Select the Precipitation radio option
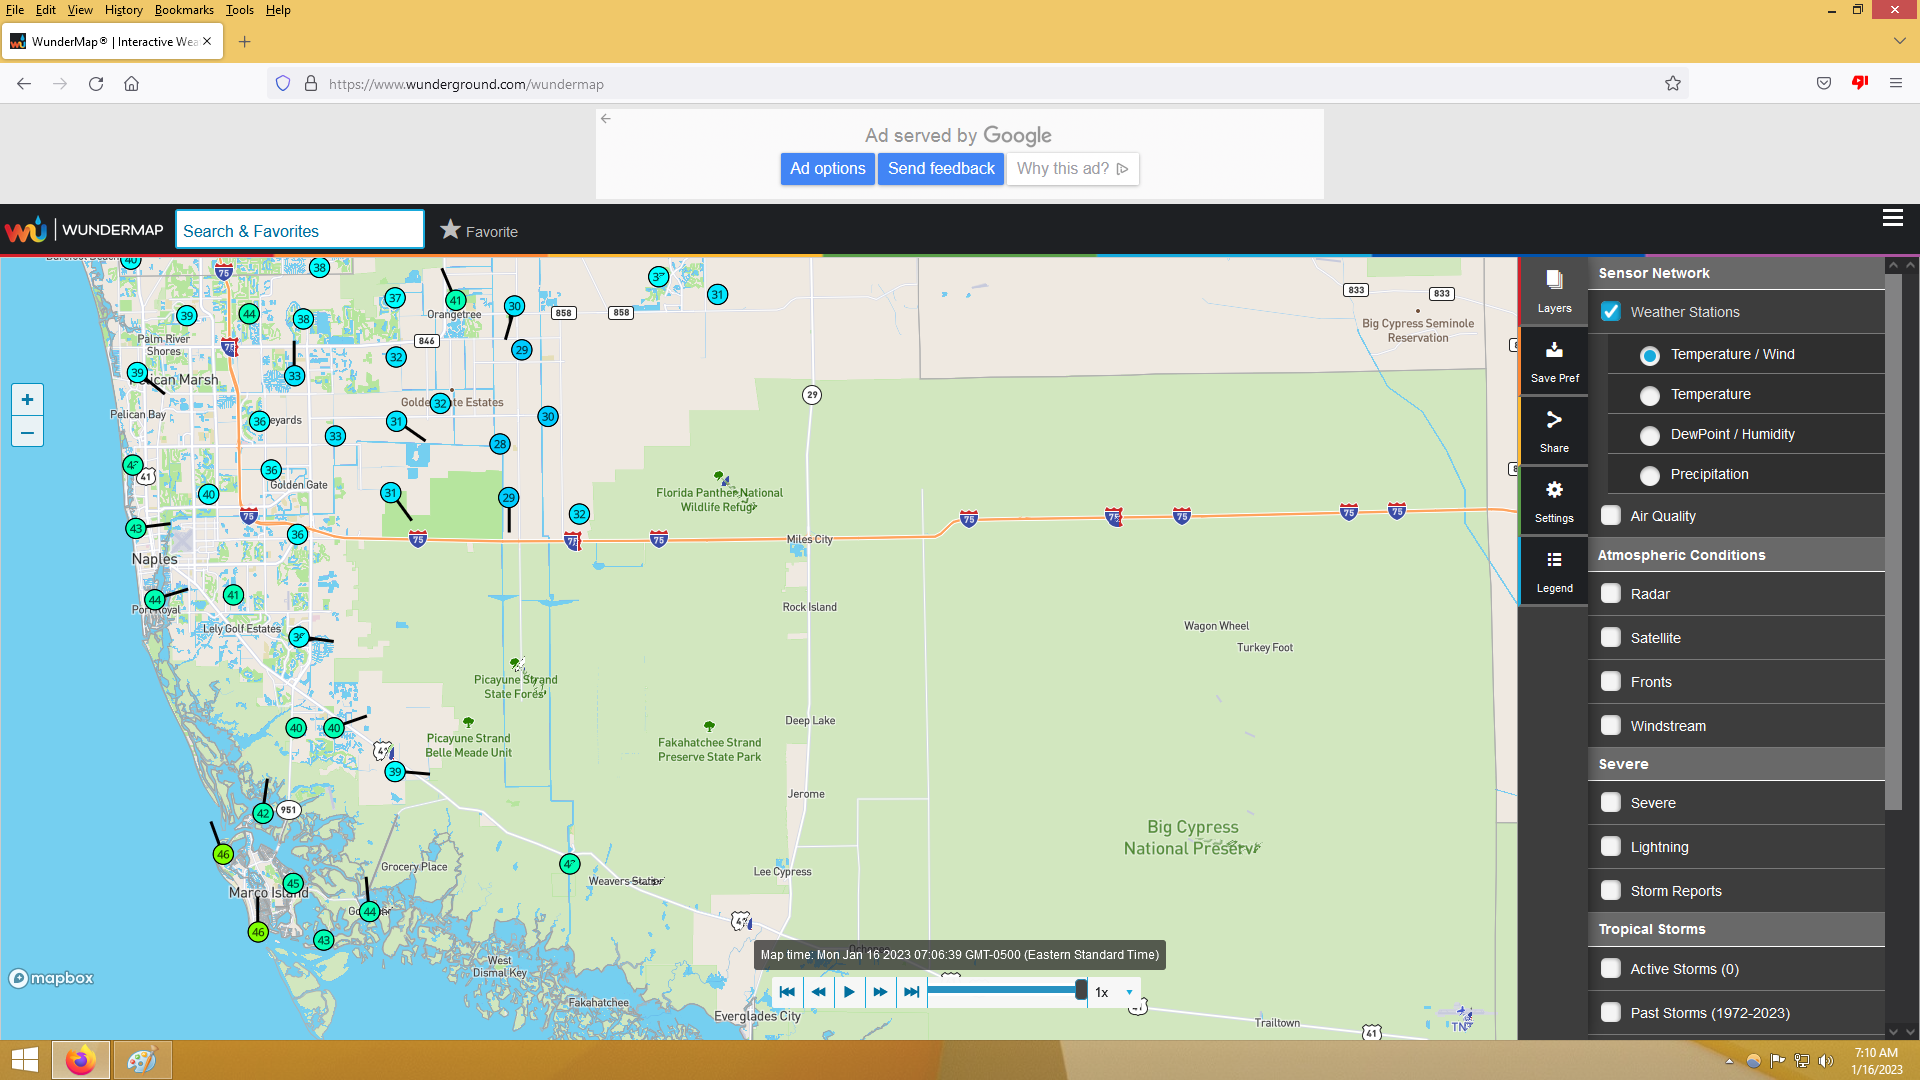The height and width of the screenshot is (1080, 1920). [x=1650, y=475]
